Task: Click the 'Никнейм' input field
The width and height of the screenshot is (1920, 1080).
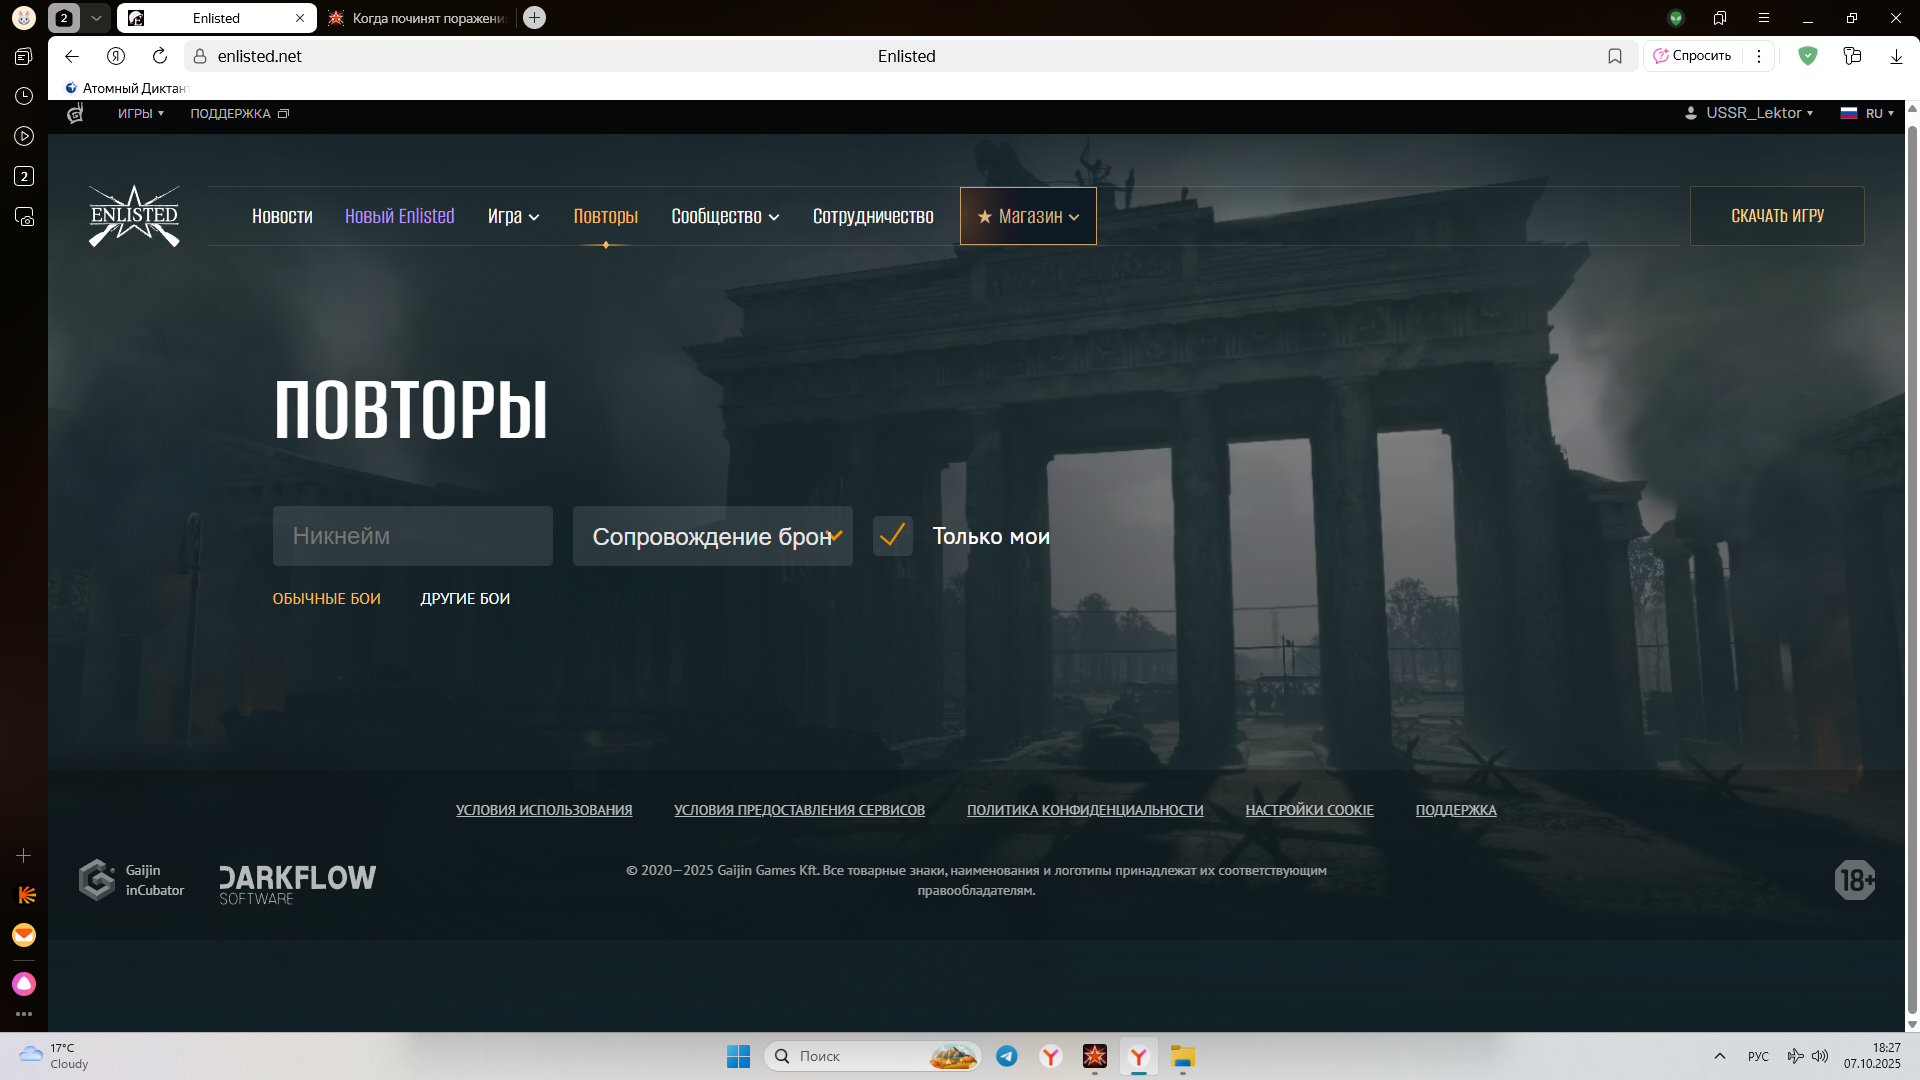Action: pos(412,536)
